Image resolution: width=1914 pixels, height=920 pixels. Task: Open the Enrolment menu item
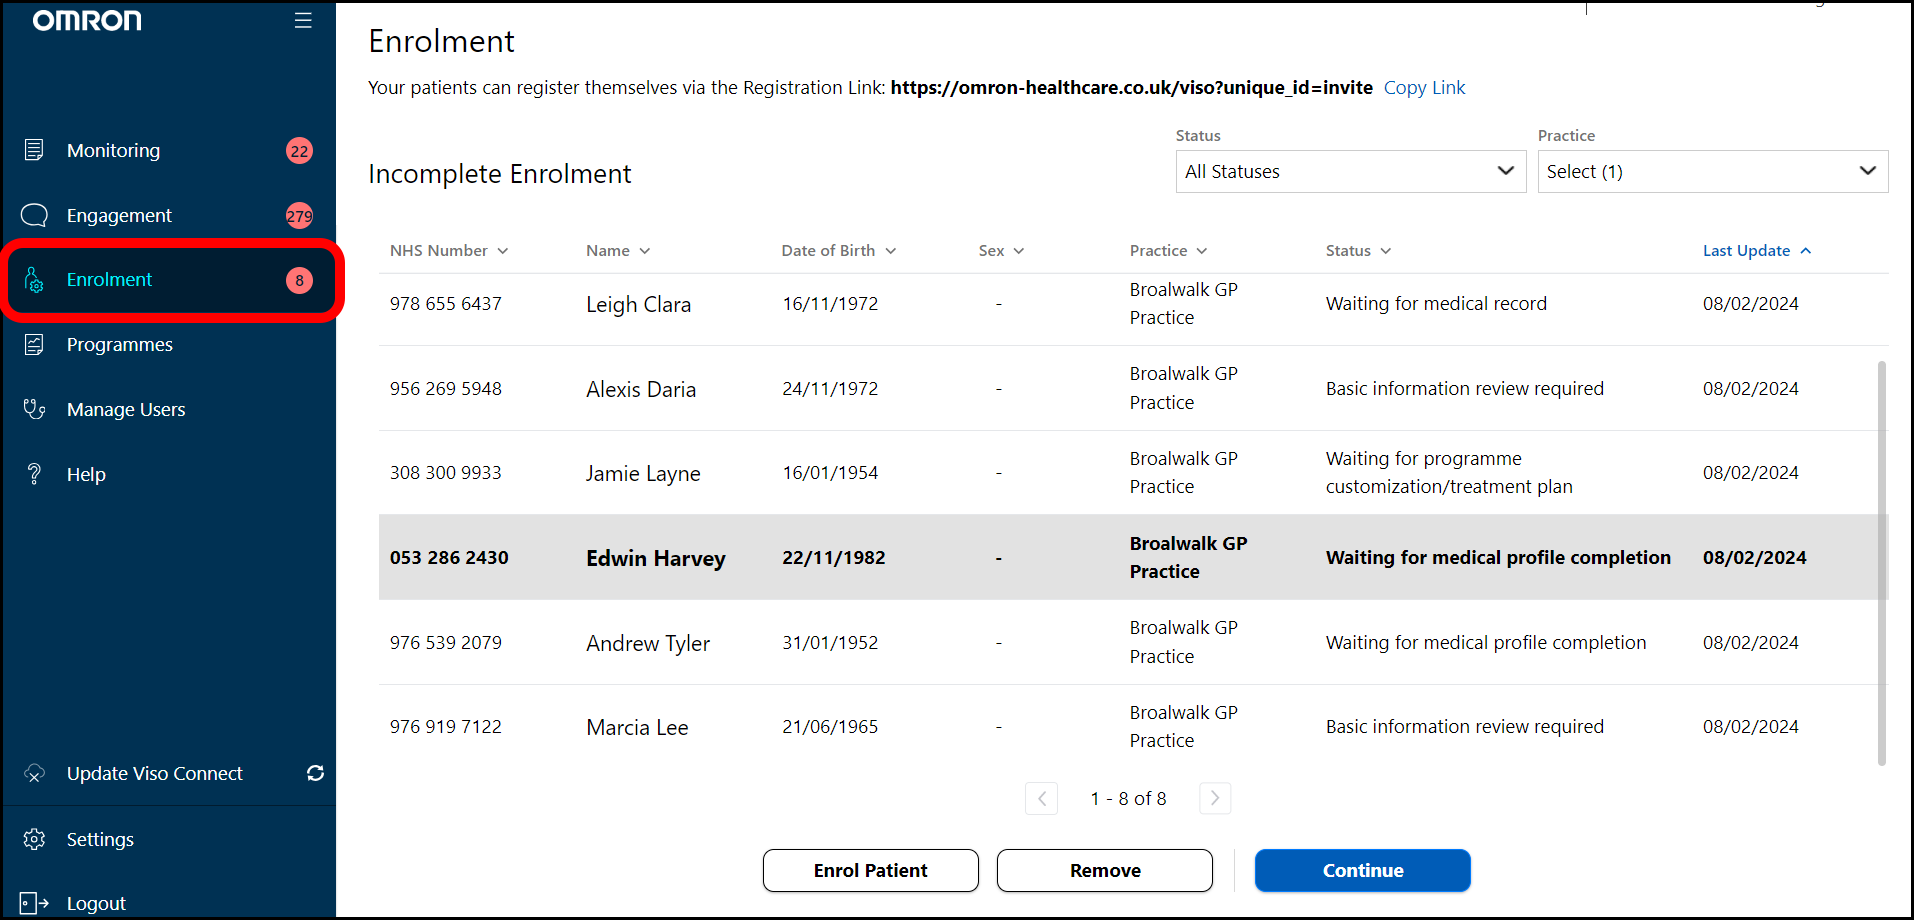[110, 280]
